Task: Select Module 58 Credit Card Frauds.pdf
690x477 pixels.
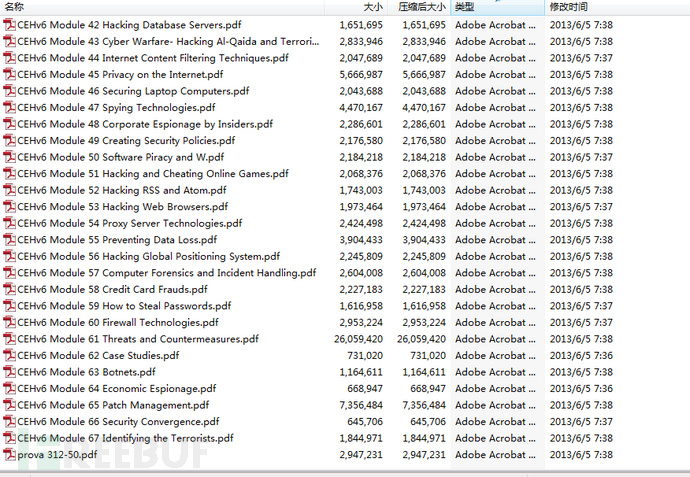Action: pos(112,290)
